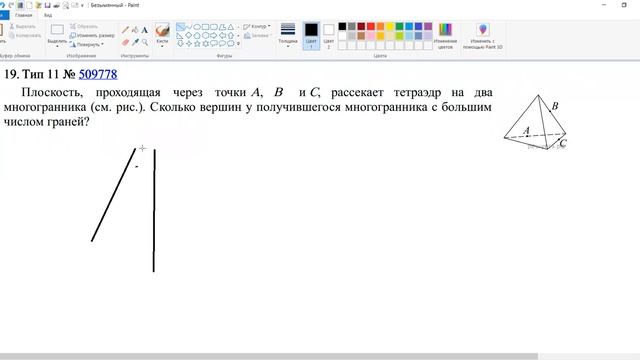Click the tetrahedron figure on the canvas
The image size is (640, 360).
(536, 122)
